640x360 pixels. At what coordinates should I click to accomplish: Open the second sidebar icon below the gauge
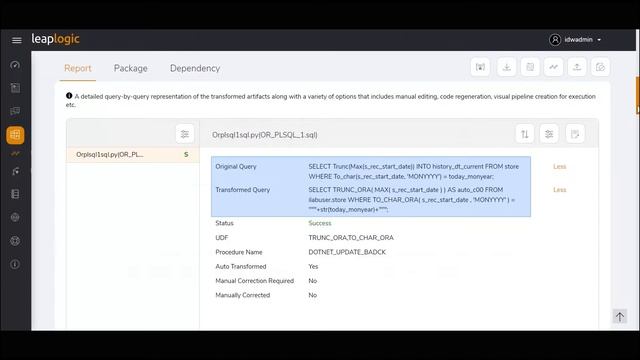(x=15, y=88)
